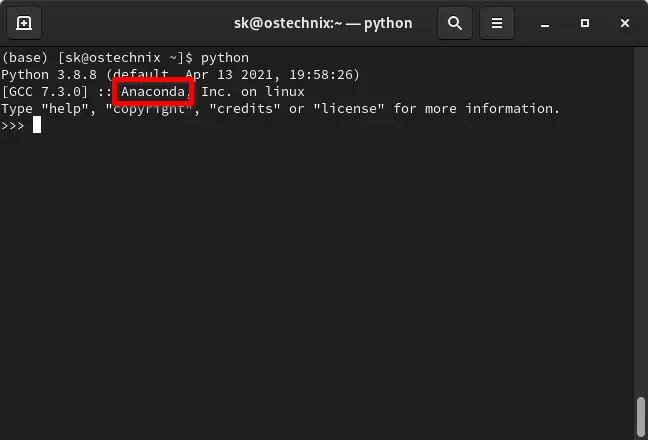Click the window title sk@ostechnix:~ — python

coord(323,23)
